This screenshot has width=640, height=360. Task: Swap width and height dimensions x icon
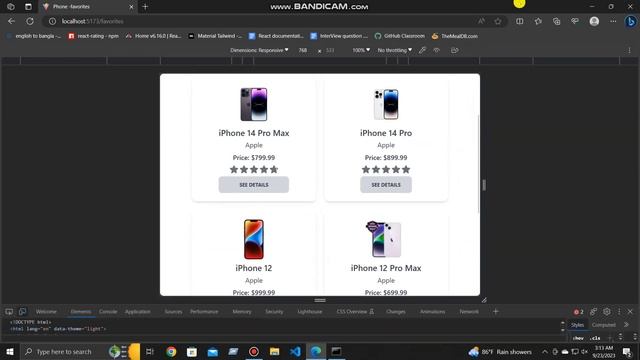(319, 51)
